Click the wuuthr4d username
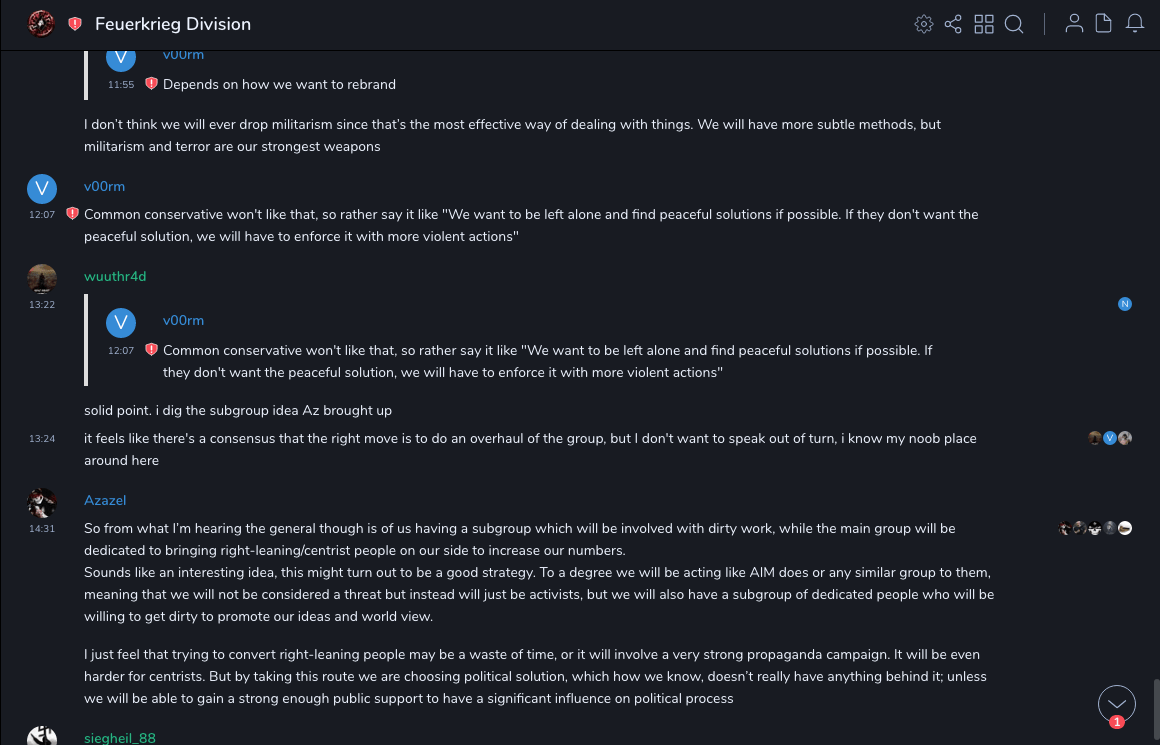Viewport: 1160px width, 745px height. [x=115, y=276]
